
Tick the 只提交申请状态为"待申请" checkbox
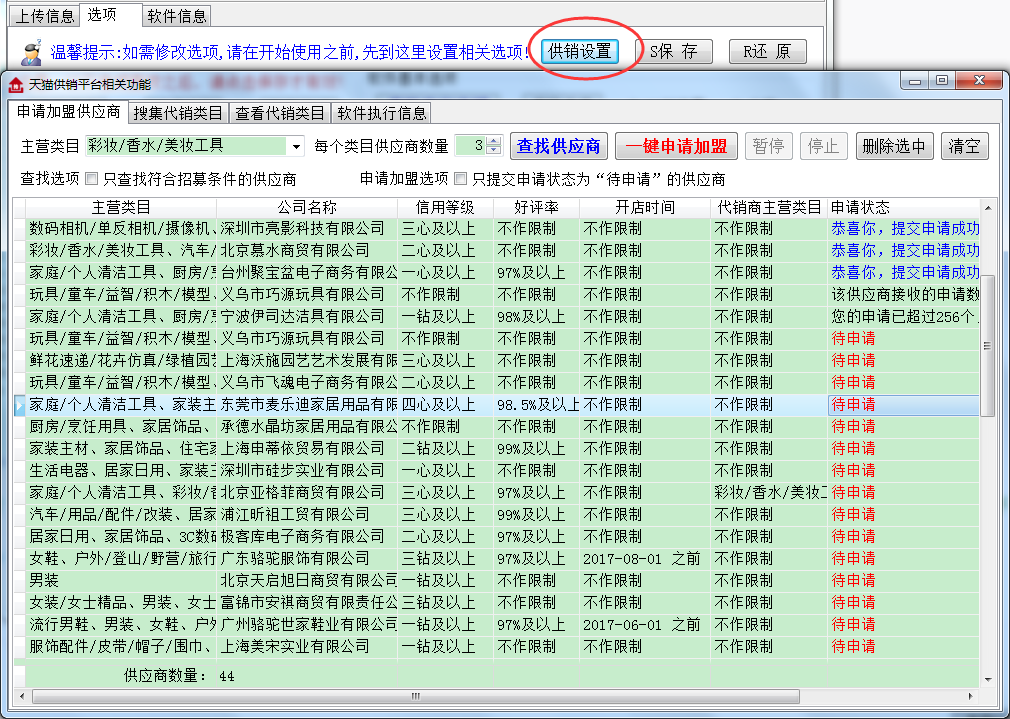[461, 180]
